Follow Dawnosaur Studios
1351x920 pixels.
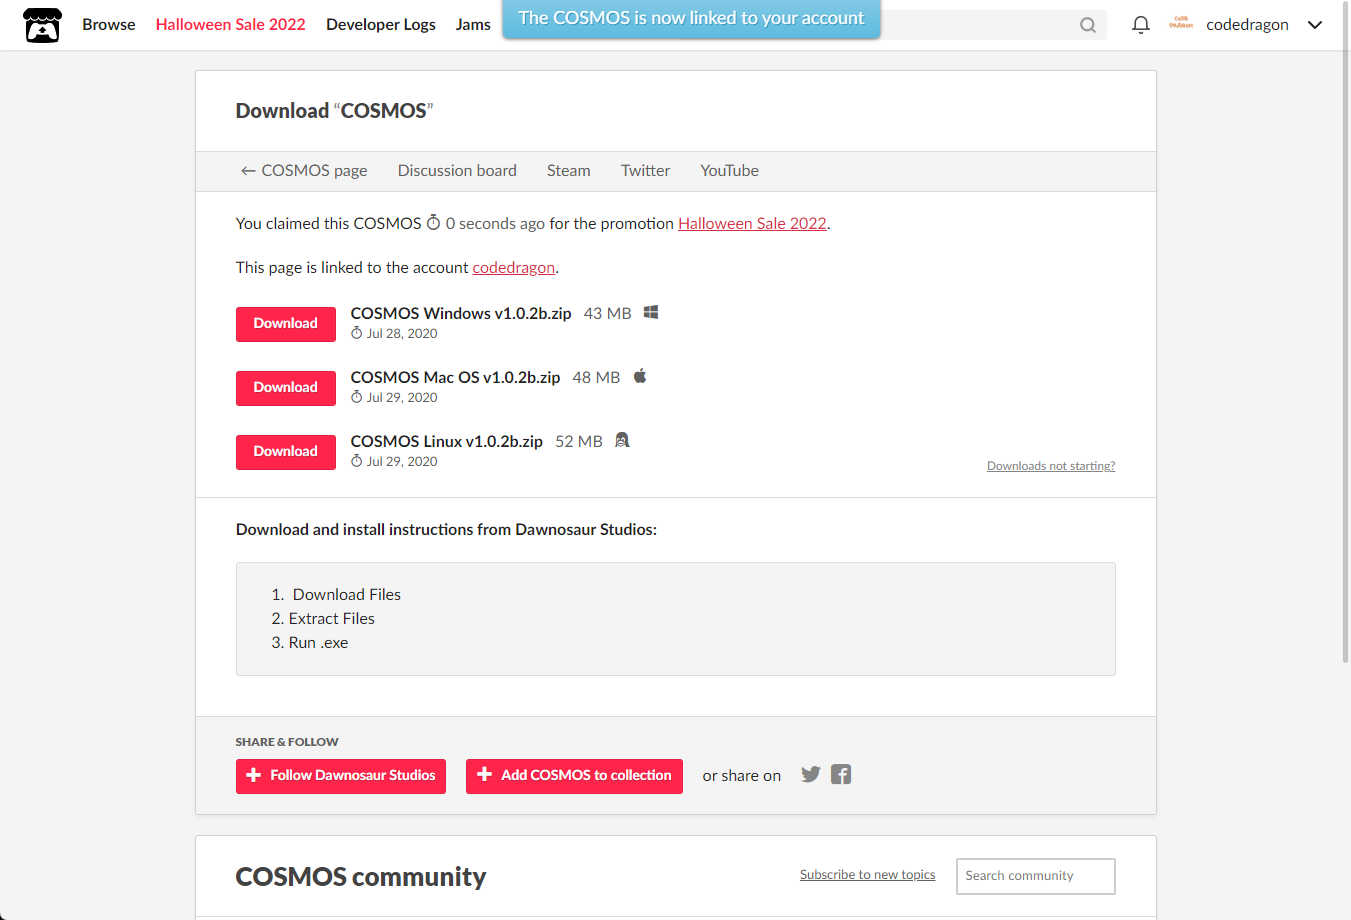341,776
